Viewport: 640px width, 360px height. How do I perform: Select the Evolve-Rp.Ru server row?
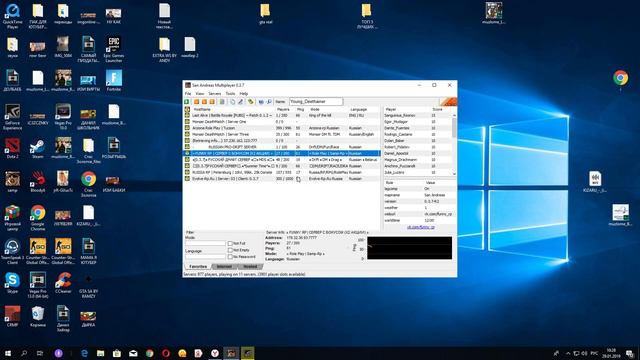point(282,179)
